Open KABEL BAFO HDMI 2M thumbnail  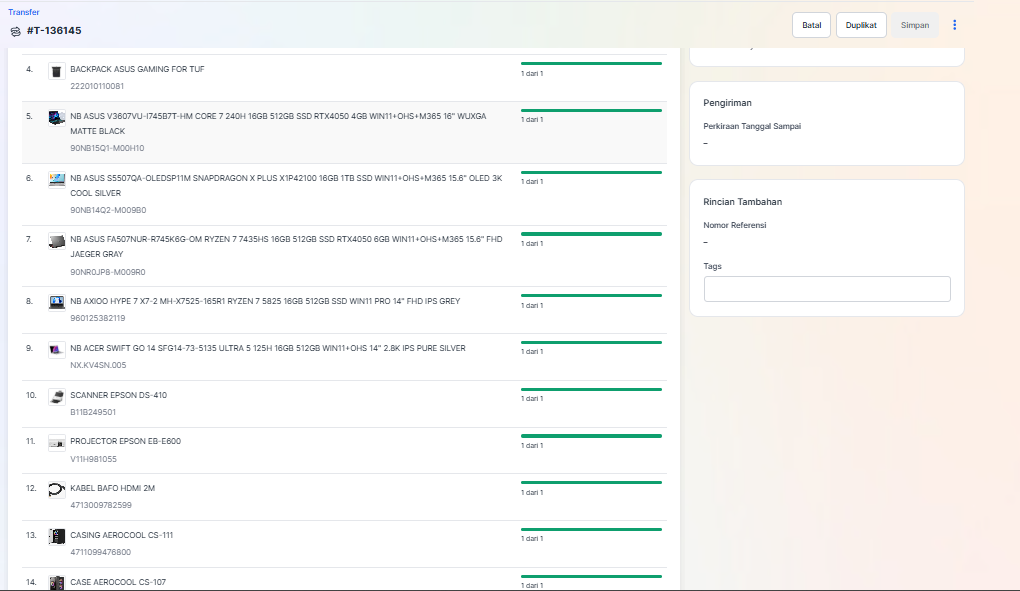pyautogui.click(x=57, y=490)
